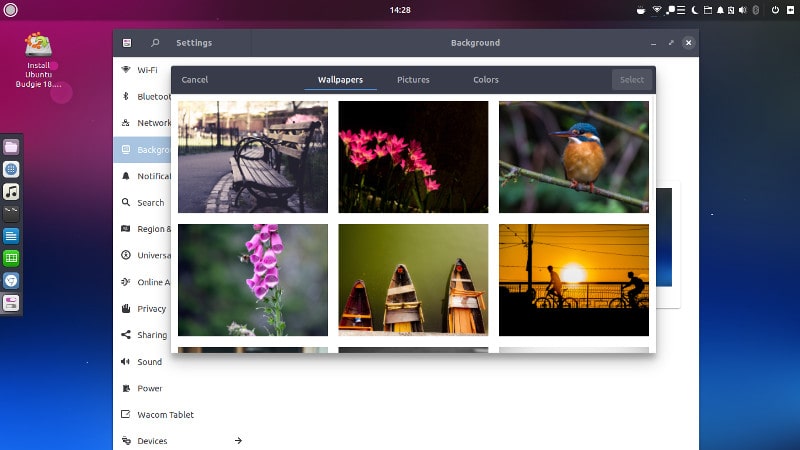Click the volume speaker icon in top panel
800x450 pixels.
point(743,10)
